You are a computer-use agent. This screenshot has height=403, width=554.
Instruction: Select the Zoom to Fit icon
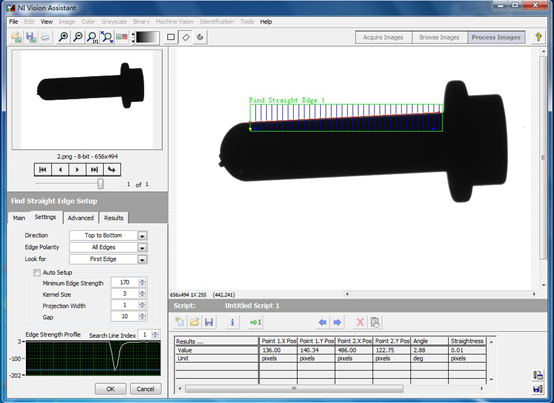pyautogui.click(x=107, y=37)
